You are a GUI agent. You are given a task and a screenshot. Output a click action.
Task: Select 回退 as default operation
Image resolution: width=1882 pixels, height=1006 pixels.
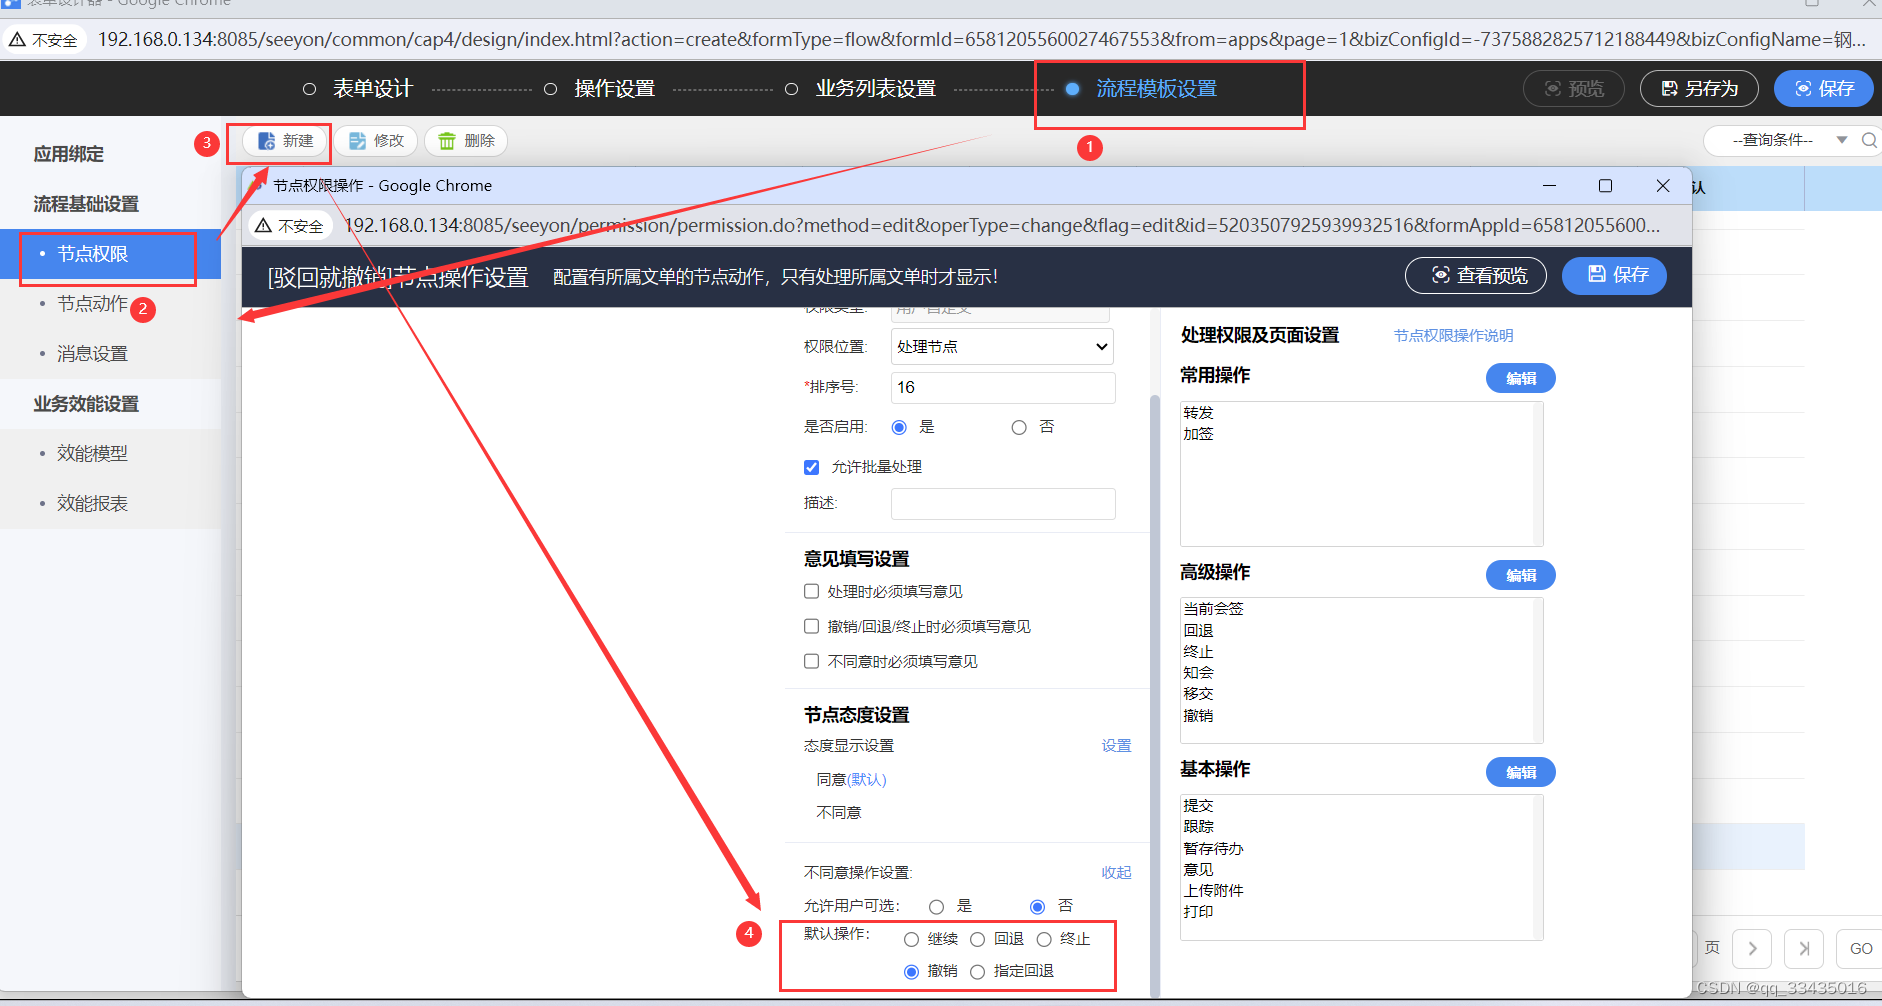tap(977, 940)
